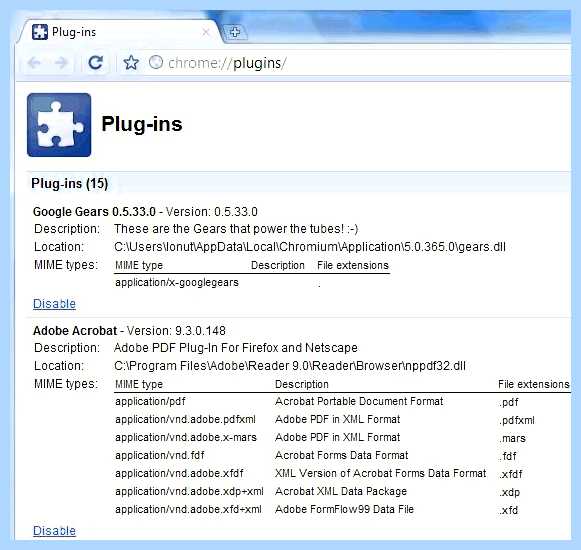
Task: Click the Plug-ins tab puzzle favicon
Action: pos(40,32)
